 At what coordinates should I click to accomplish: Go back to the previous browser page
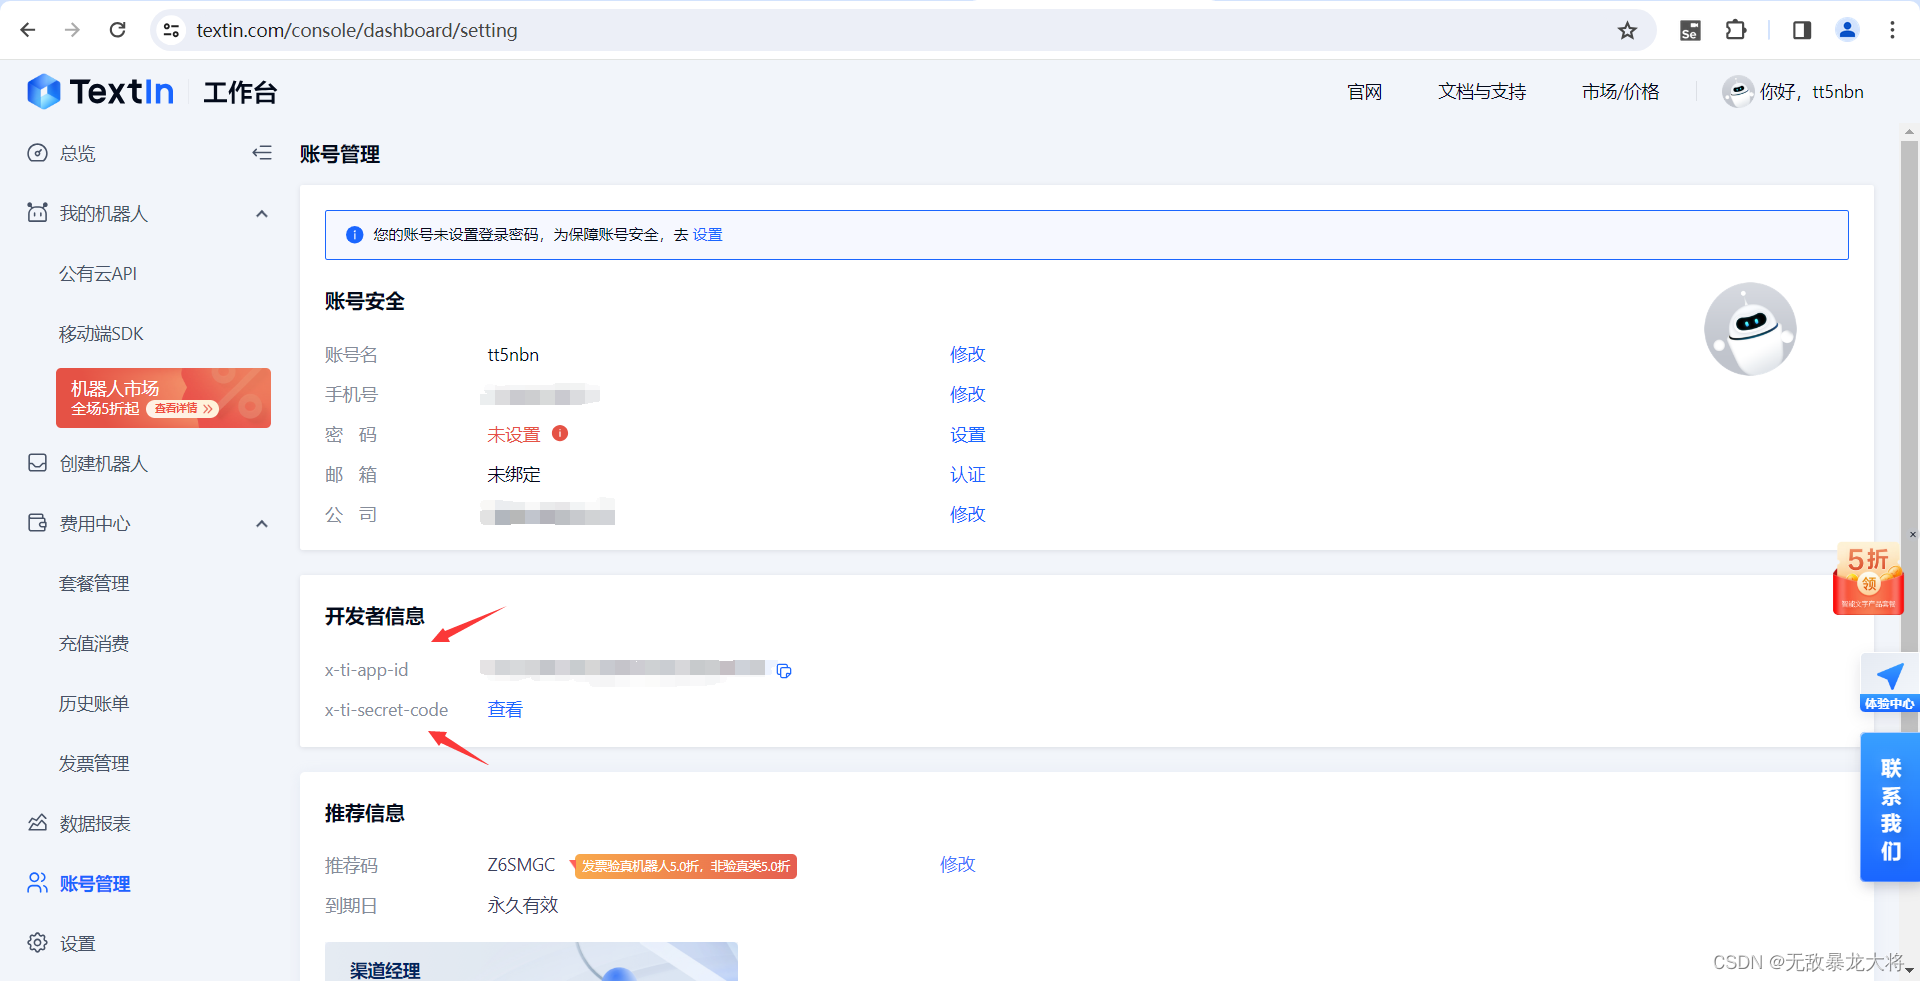[x=28, y=30]
